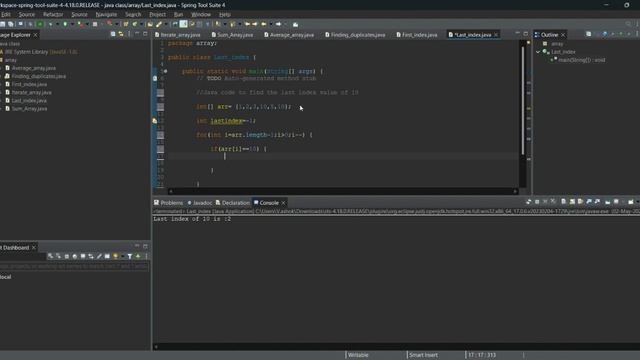Click the Terminate square icon in Console toolbar
640x360 pixels.
537,202
